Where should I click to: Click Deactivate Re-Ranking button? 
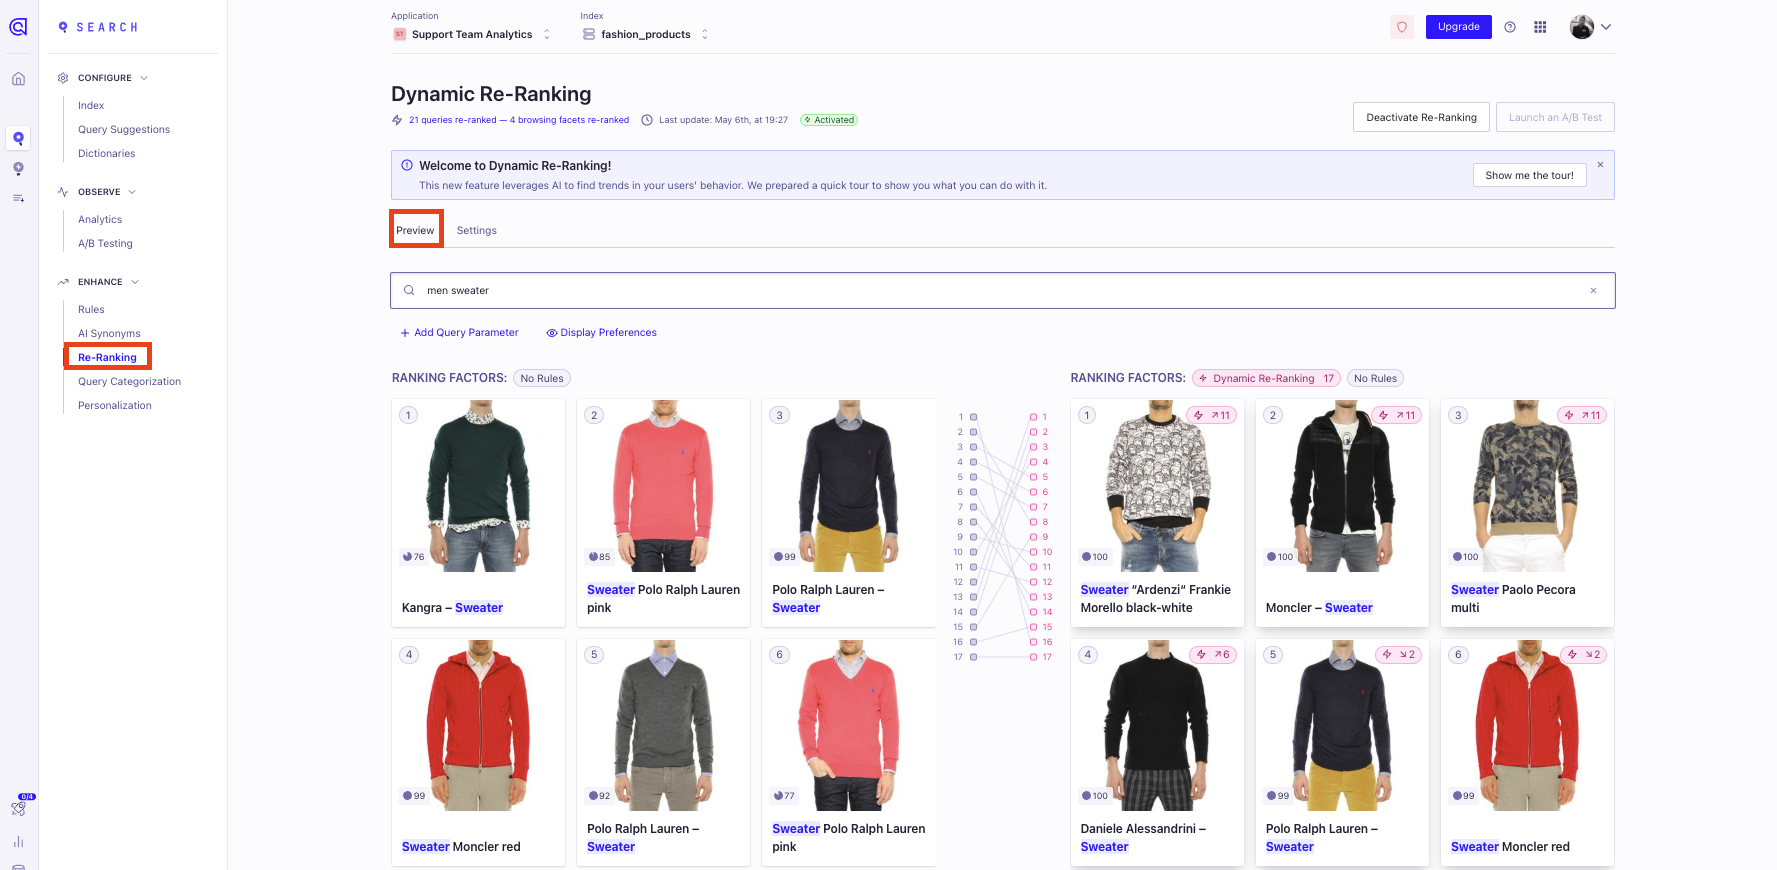pos(1421,117)
